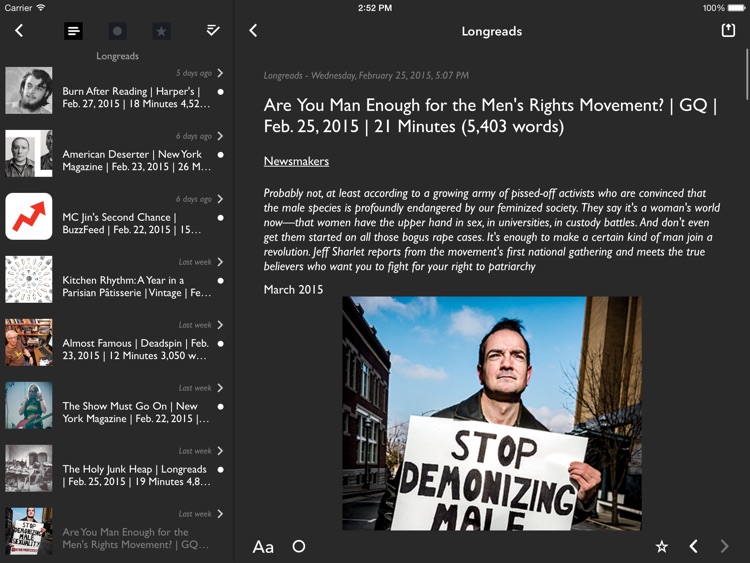This screenshot has height=563, width=750.
Task: Mark all articles as read with the checklist icon
Action: click(213, 31)
